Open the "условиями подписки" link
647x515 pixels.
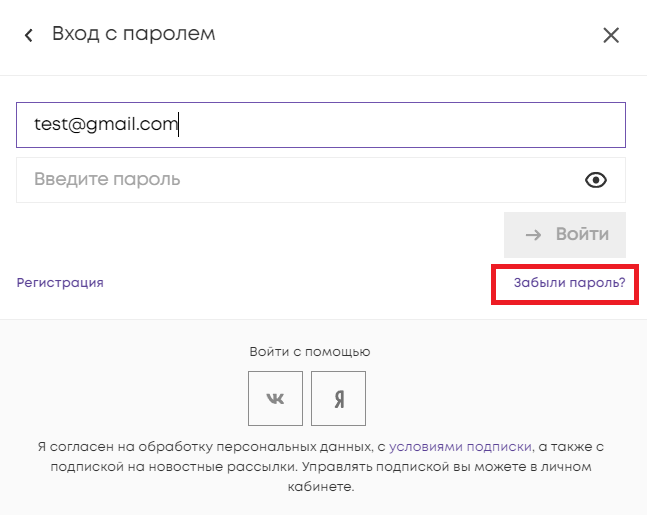click(x=460, y=447)
